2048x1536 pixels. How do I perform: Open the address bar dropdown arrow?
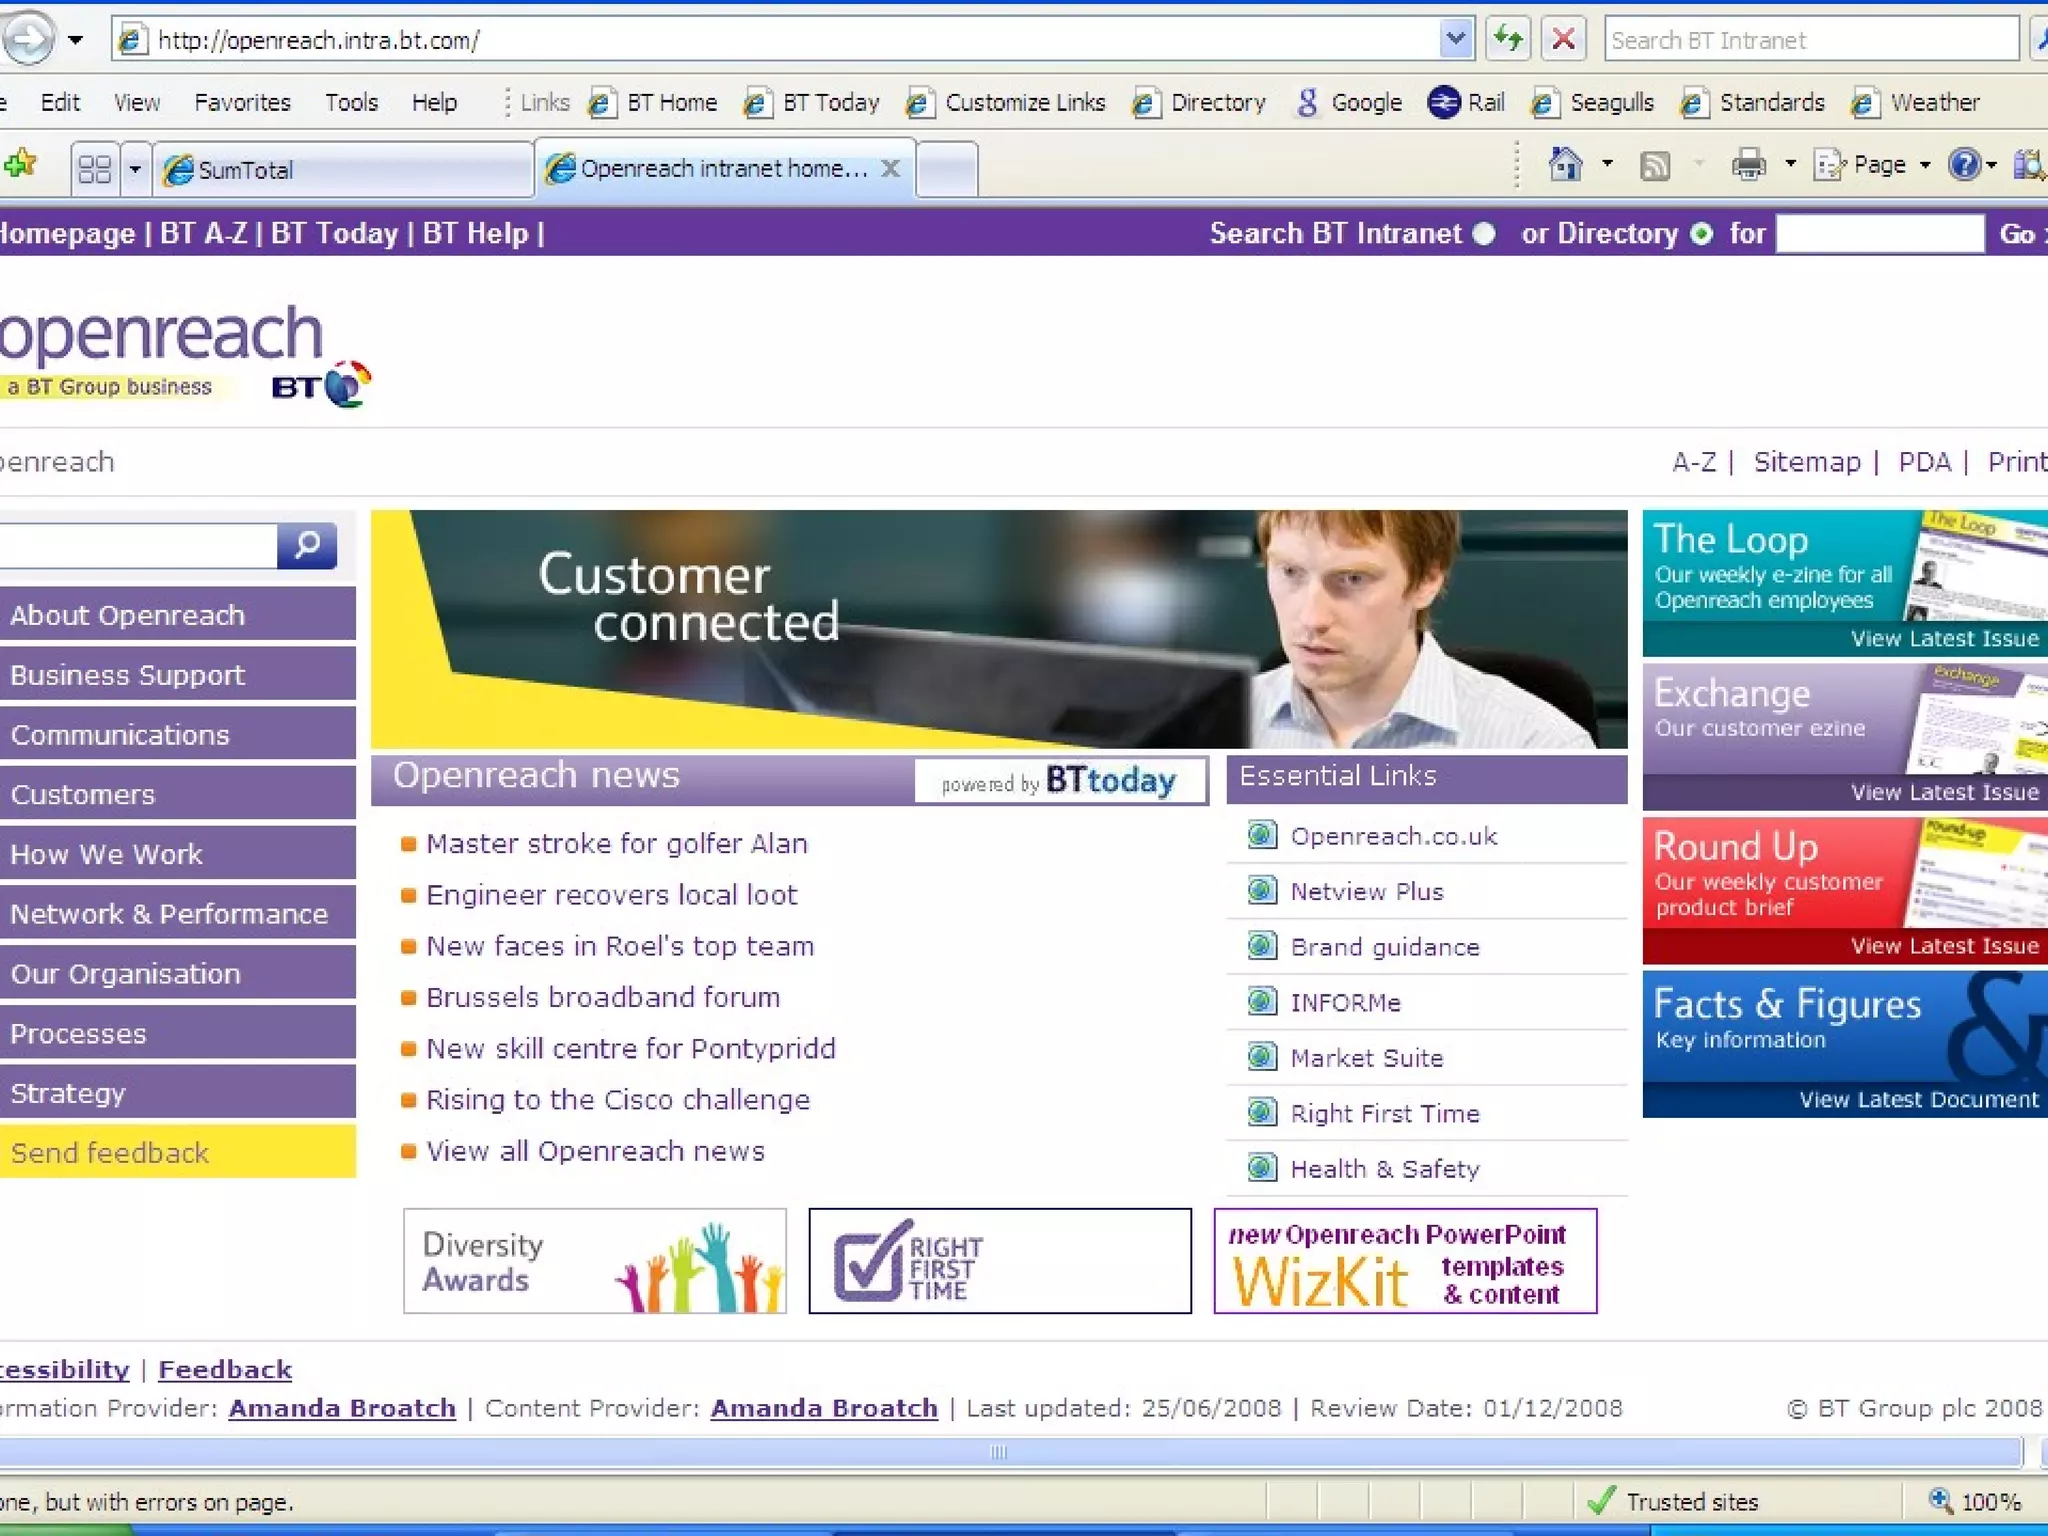1455,40
